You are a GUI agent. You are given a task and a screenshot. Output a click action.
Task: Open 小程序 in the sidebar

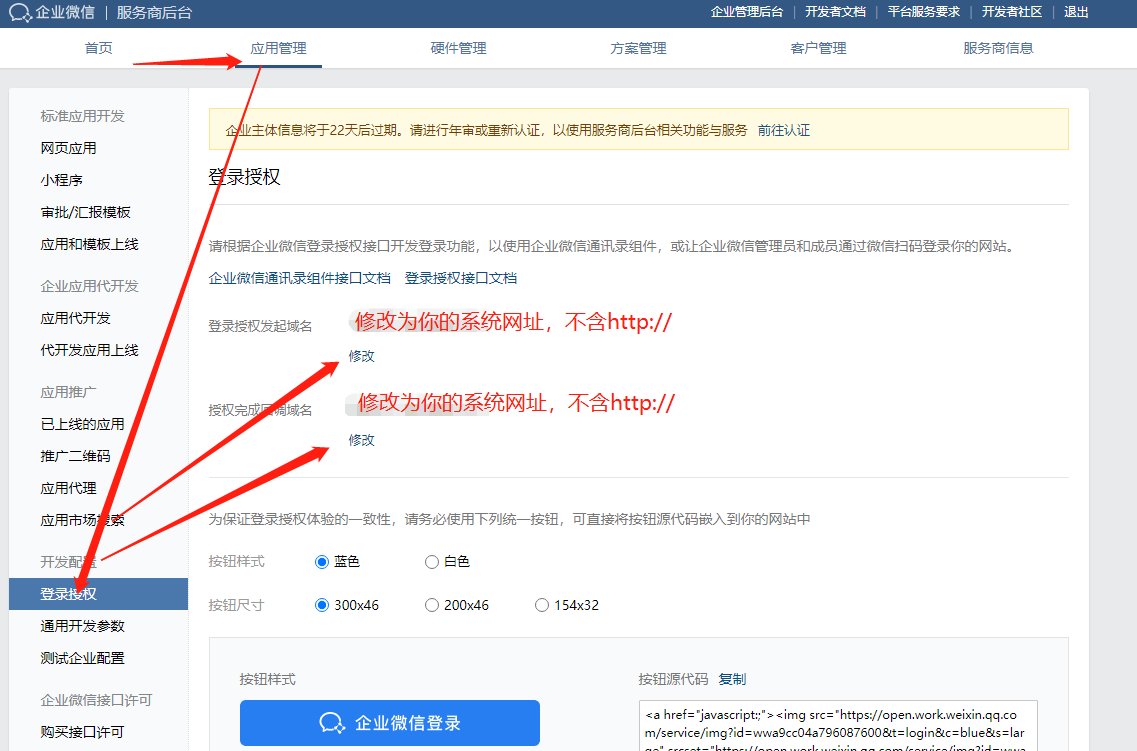62,181
